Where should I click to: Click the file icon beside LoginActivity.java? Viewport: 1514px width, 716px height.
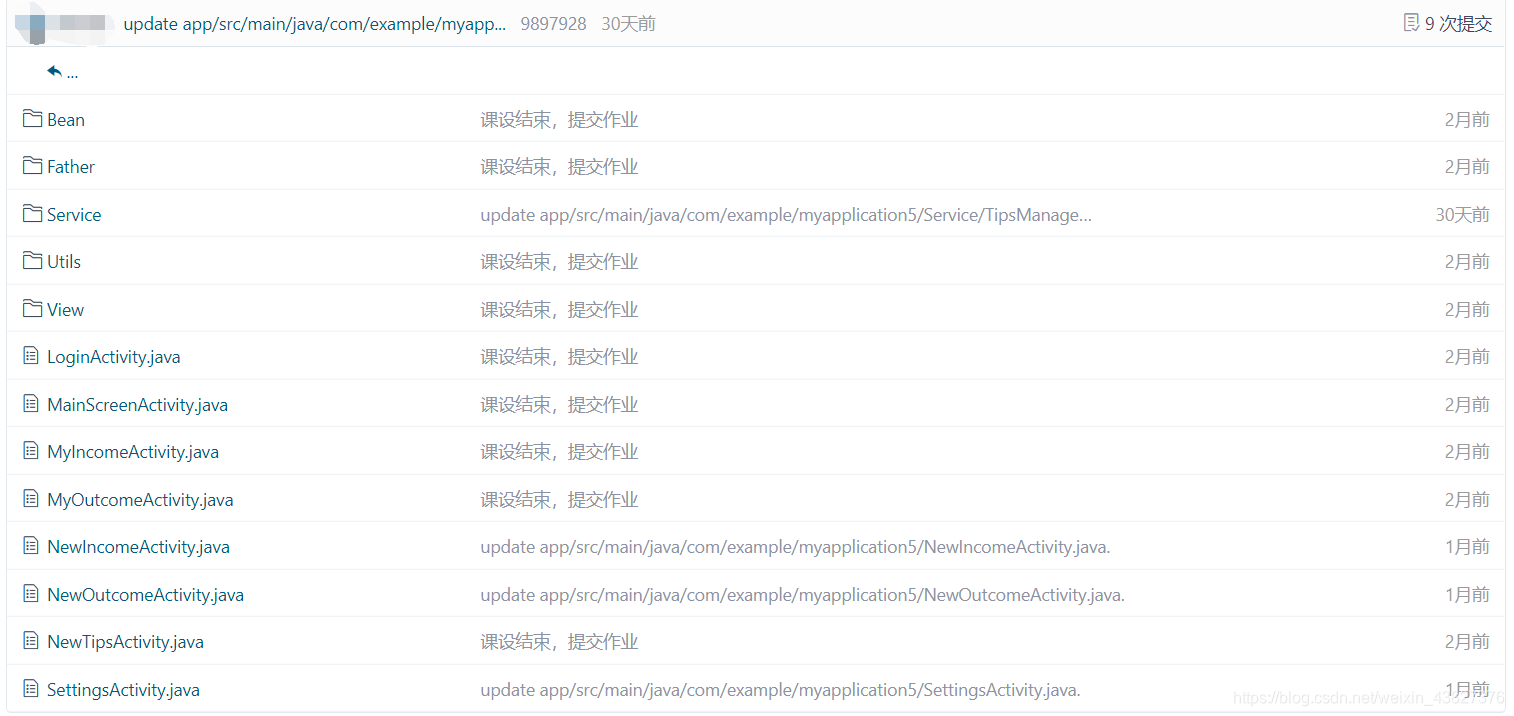tap(31, 356)
